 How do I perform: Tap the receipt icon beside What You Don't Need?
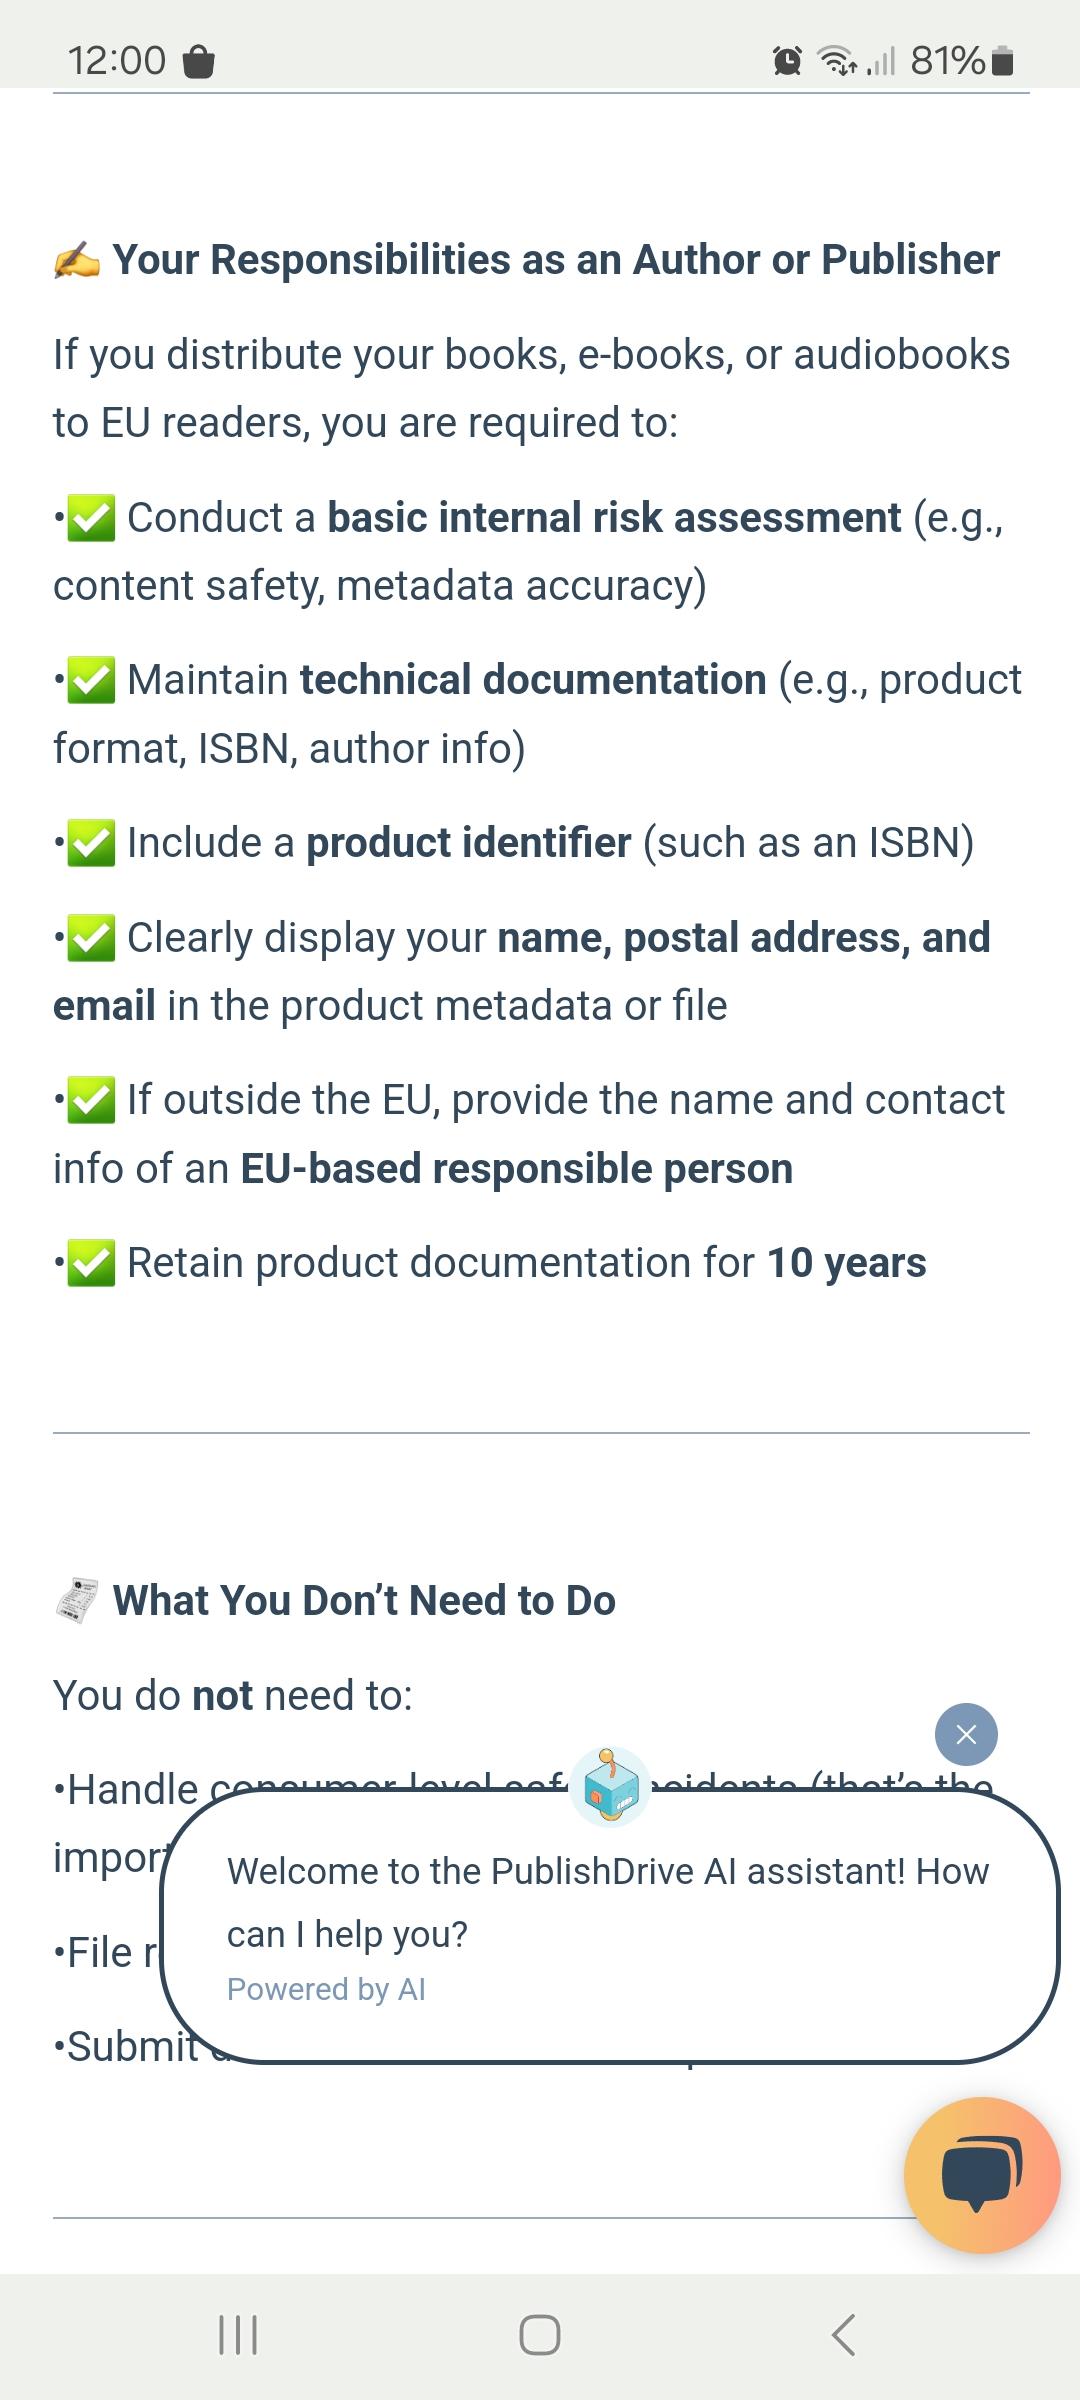click(77, 1601)
